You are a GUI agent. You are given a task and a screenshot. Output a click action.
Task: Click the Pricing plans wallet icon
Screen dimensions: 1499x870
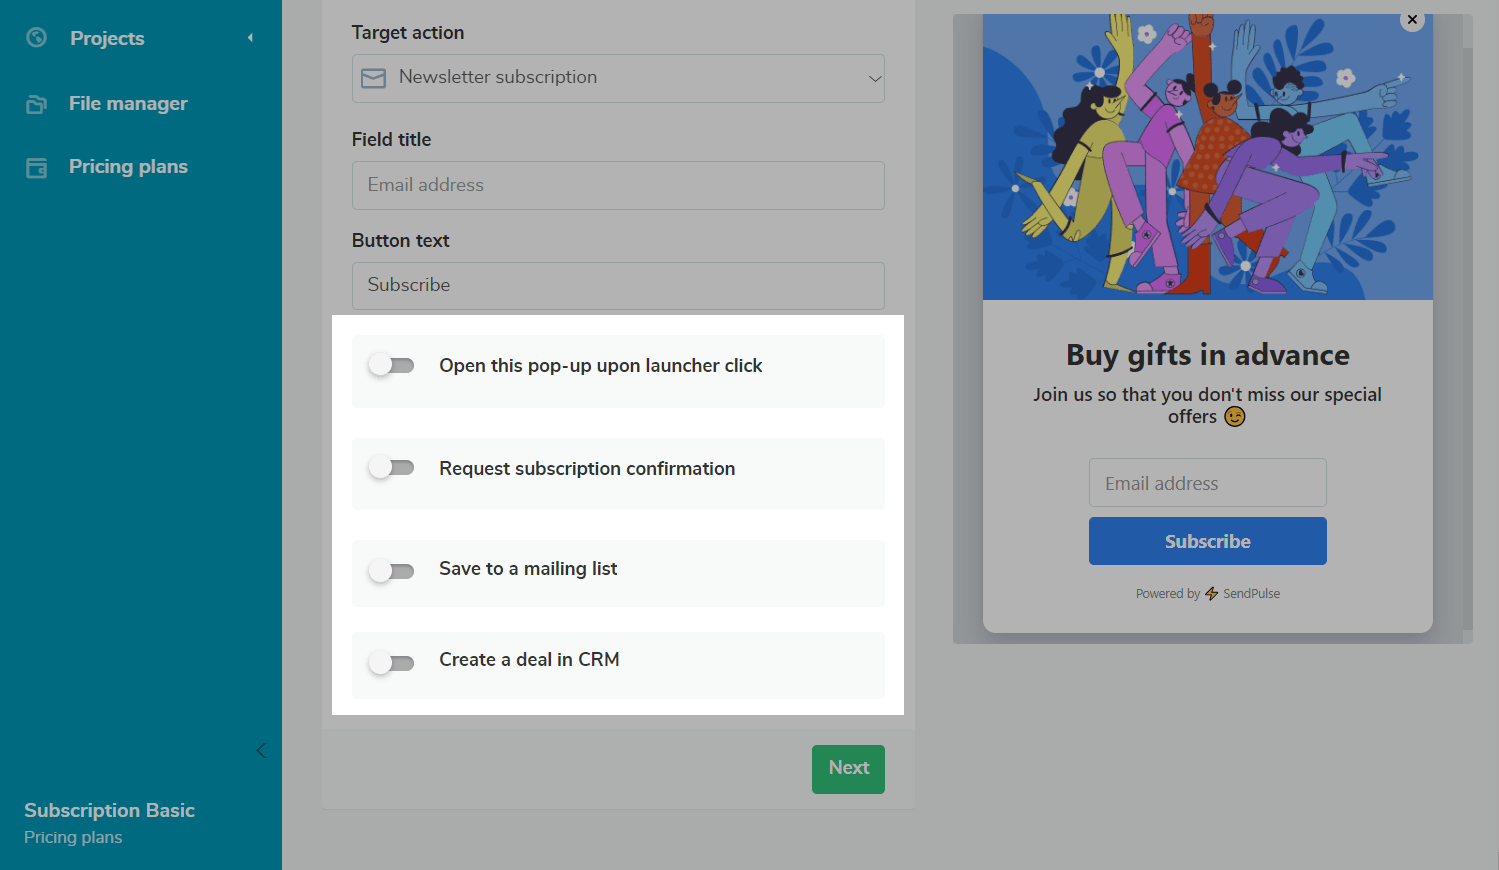coord(37,168)
